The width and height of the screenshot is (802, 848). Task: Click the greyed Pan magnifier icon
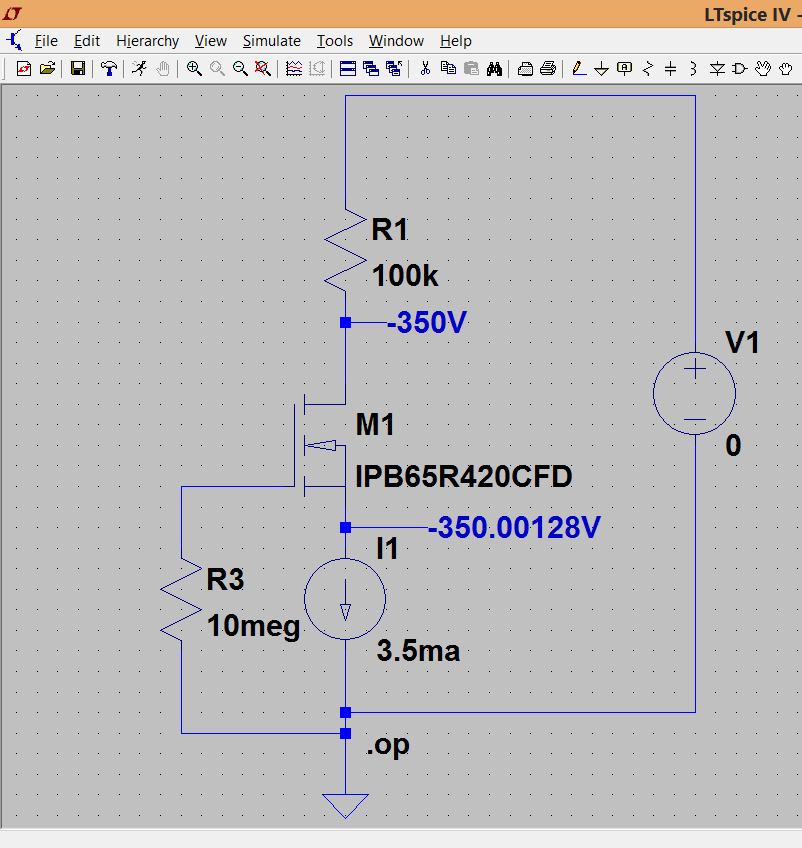pos(217,69)
